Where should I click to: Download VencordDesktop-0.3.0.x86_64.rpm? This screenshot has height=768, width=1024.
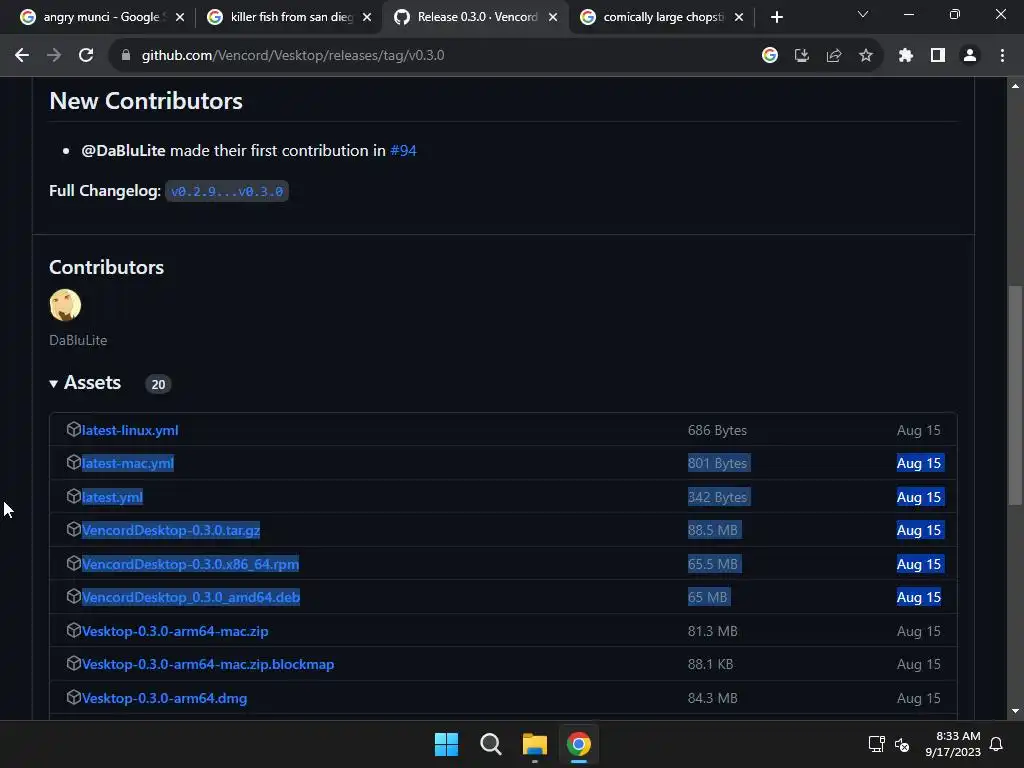[191, 564]
